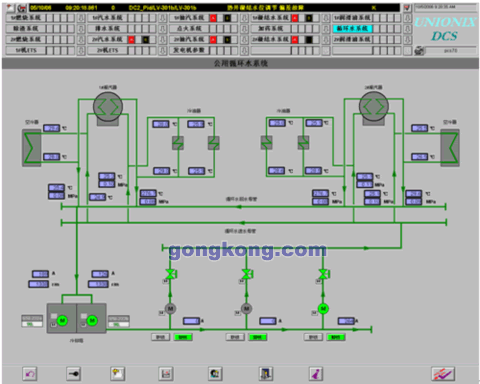480x384 pixels.
Task: Click the purple cone icon in bottom toolbar
Action: pyautogui.click(x=316, y=374)
